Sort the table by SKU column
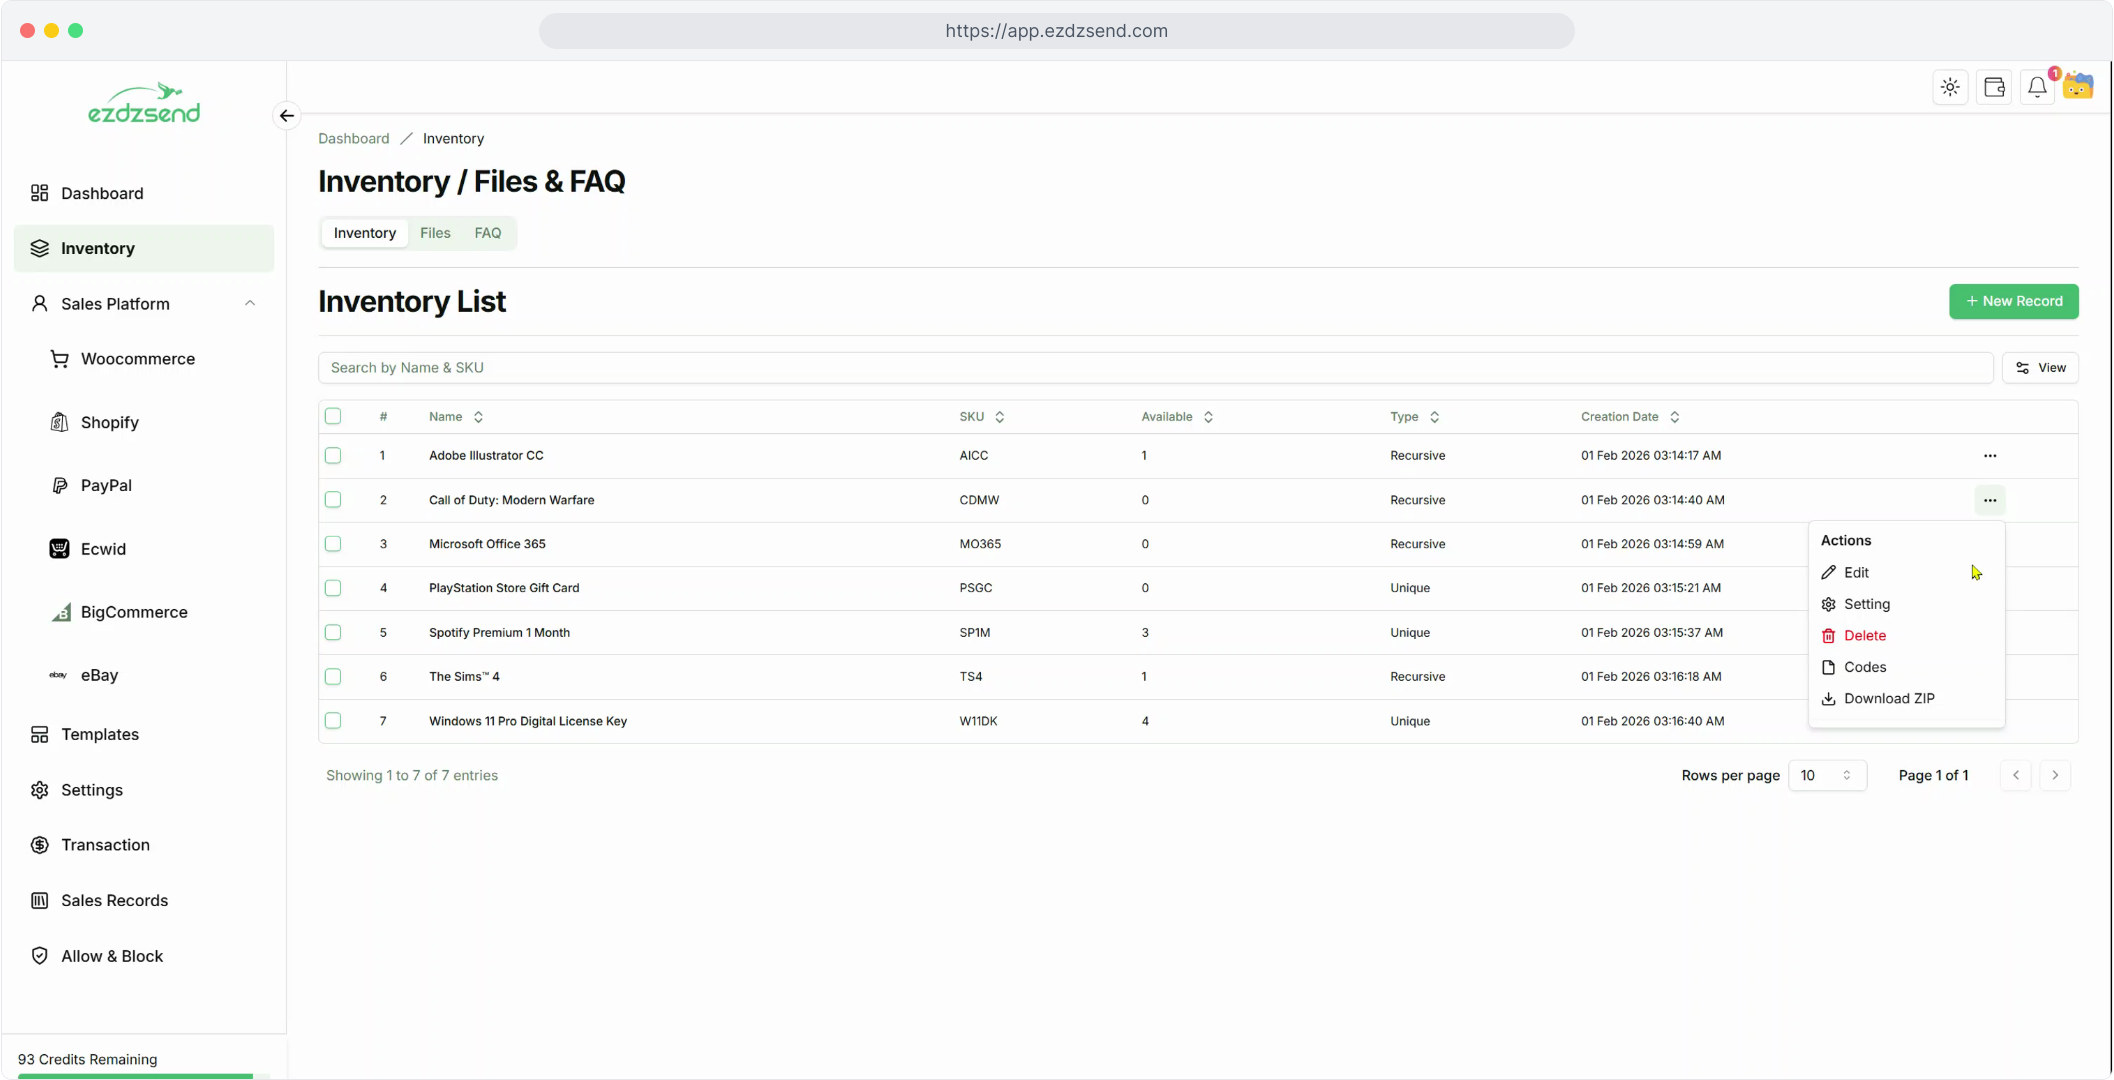The width and height of the screenshot is (2114, 1080). (x=981, y=417)
